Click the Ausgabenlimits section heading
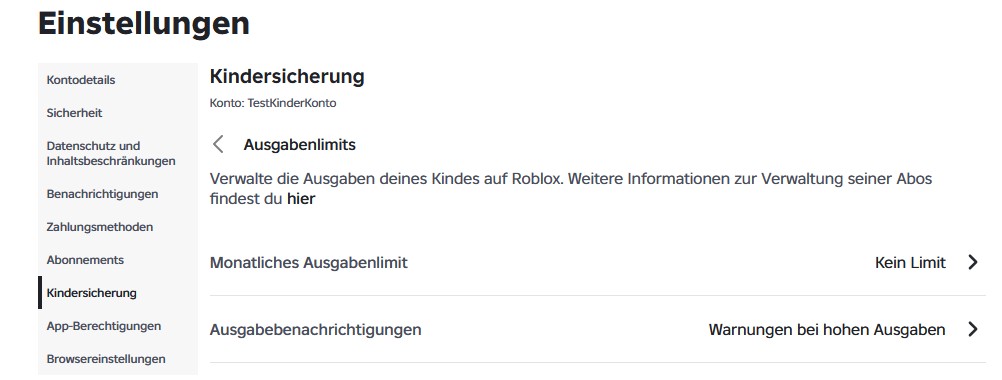Image resolution: width=1002 pixels, height=380 pixels. point(300,145)
